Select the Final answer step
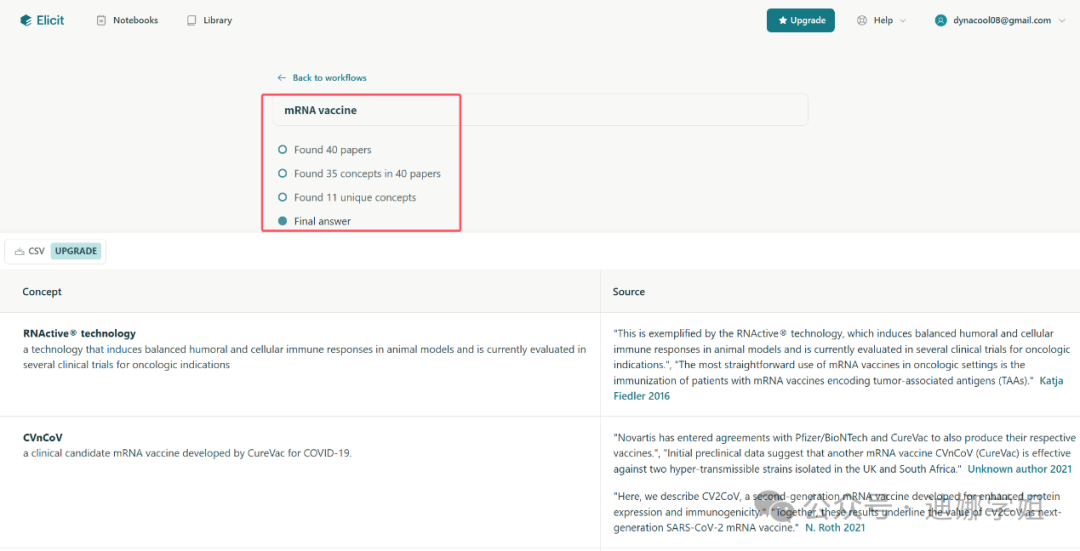1080x551 pixels. point(315,221)
